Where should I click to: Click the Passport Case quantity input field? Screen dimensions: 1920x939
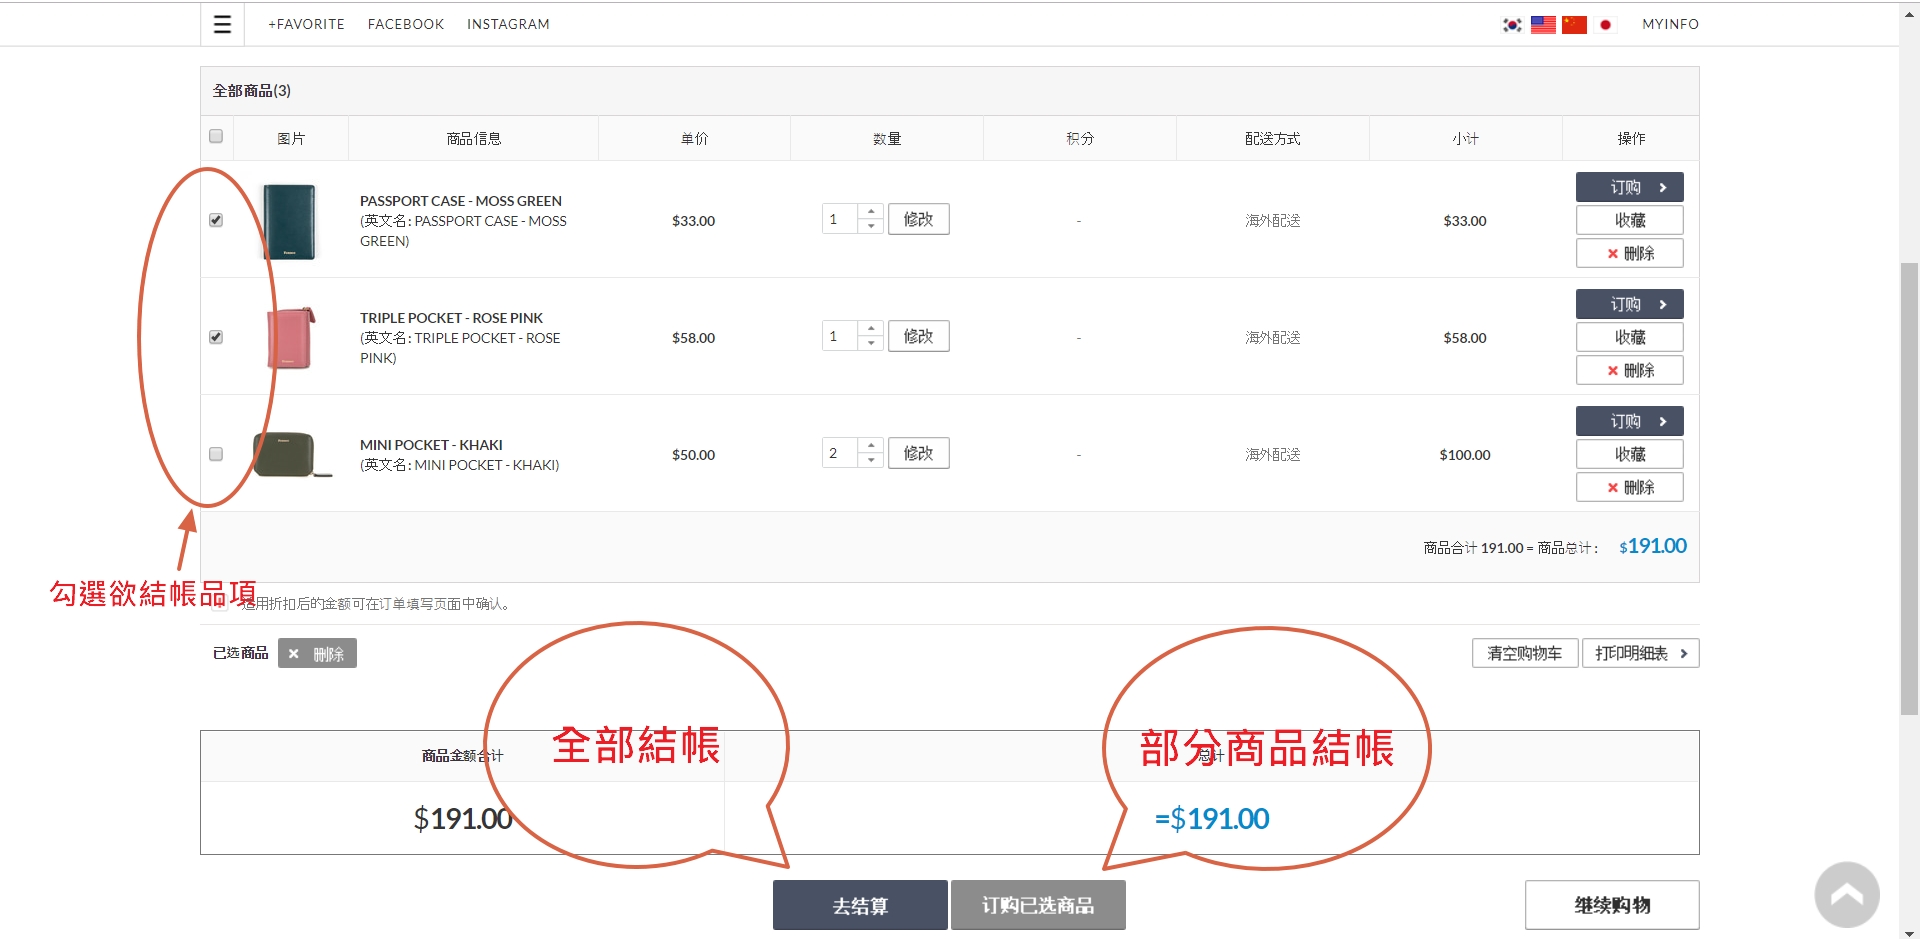[x=839, y=219]
